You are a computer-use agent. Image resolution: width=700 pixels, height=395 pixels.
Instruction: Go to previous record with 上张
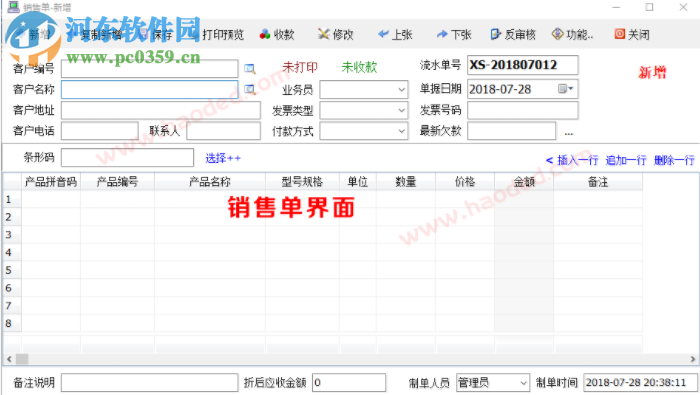point(395,34)
